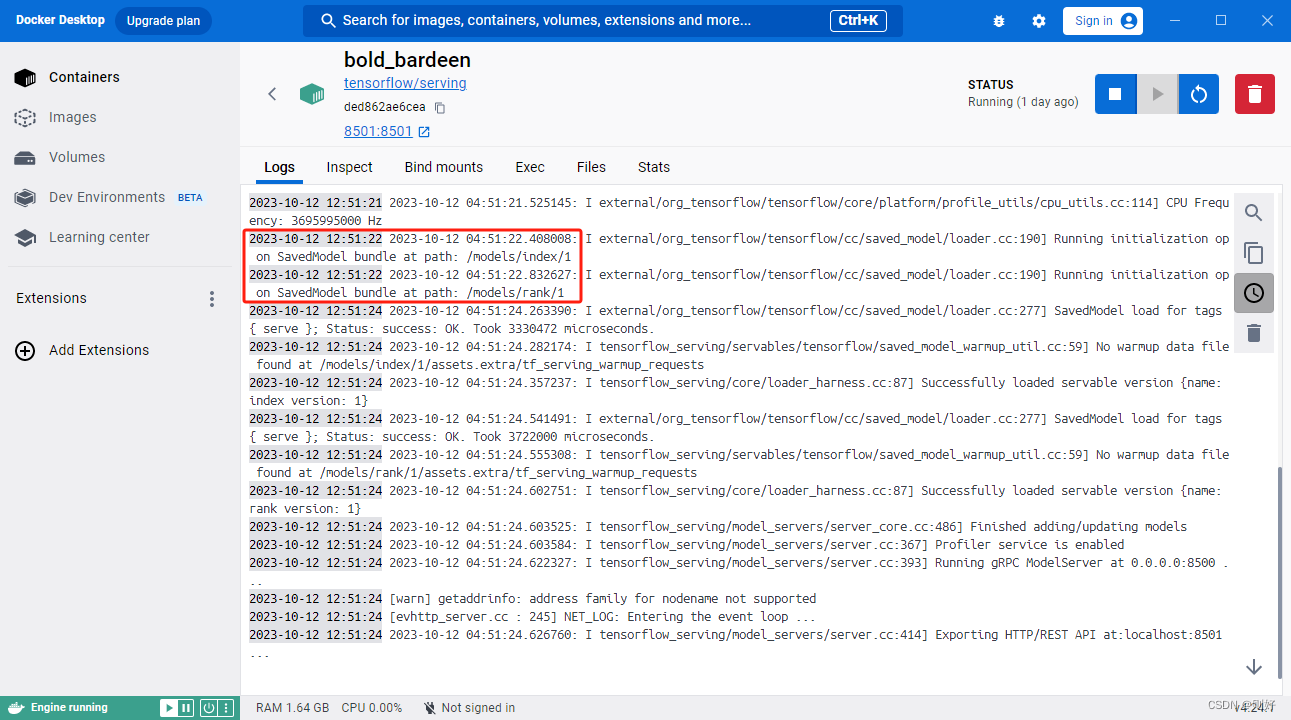Screen dimensions: 1291x720
Task: Open Containers in the sidebar
Action: pyautogui.click(x=120, y=77)
